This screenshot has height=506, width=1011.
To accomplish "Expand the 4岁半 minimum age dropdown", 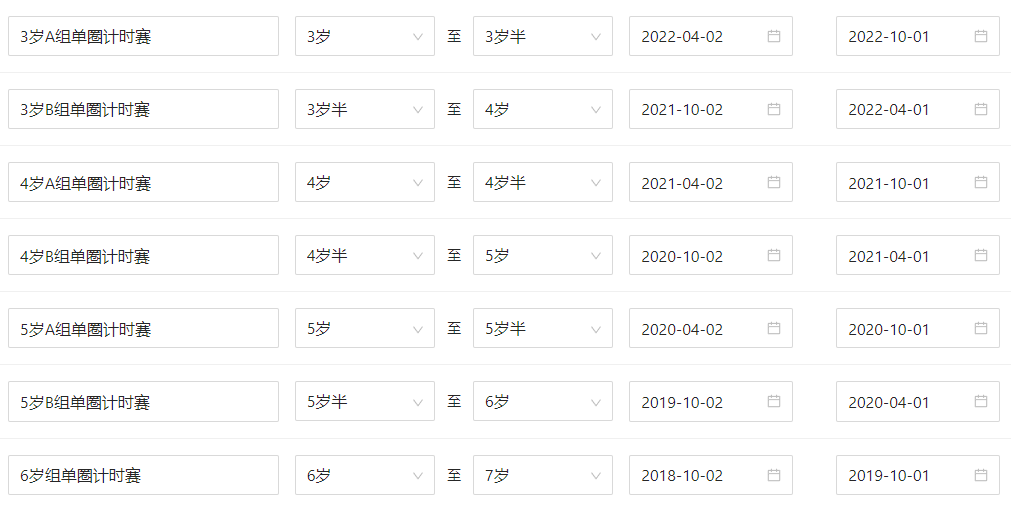I will [364, 256].
